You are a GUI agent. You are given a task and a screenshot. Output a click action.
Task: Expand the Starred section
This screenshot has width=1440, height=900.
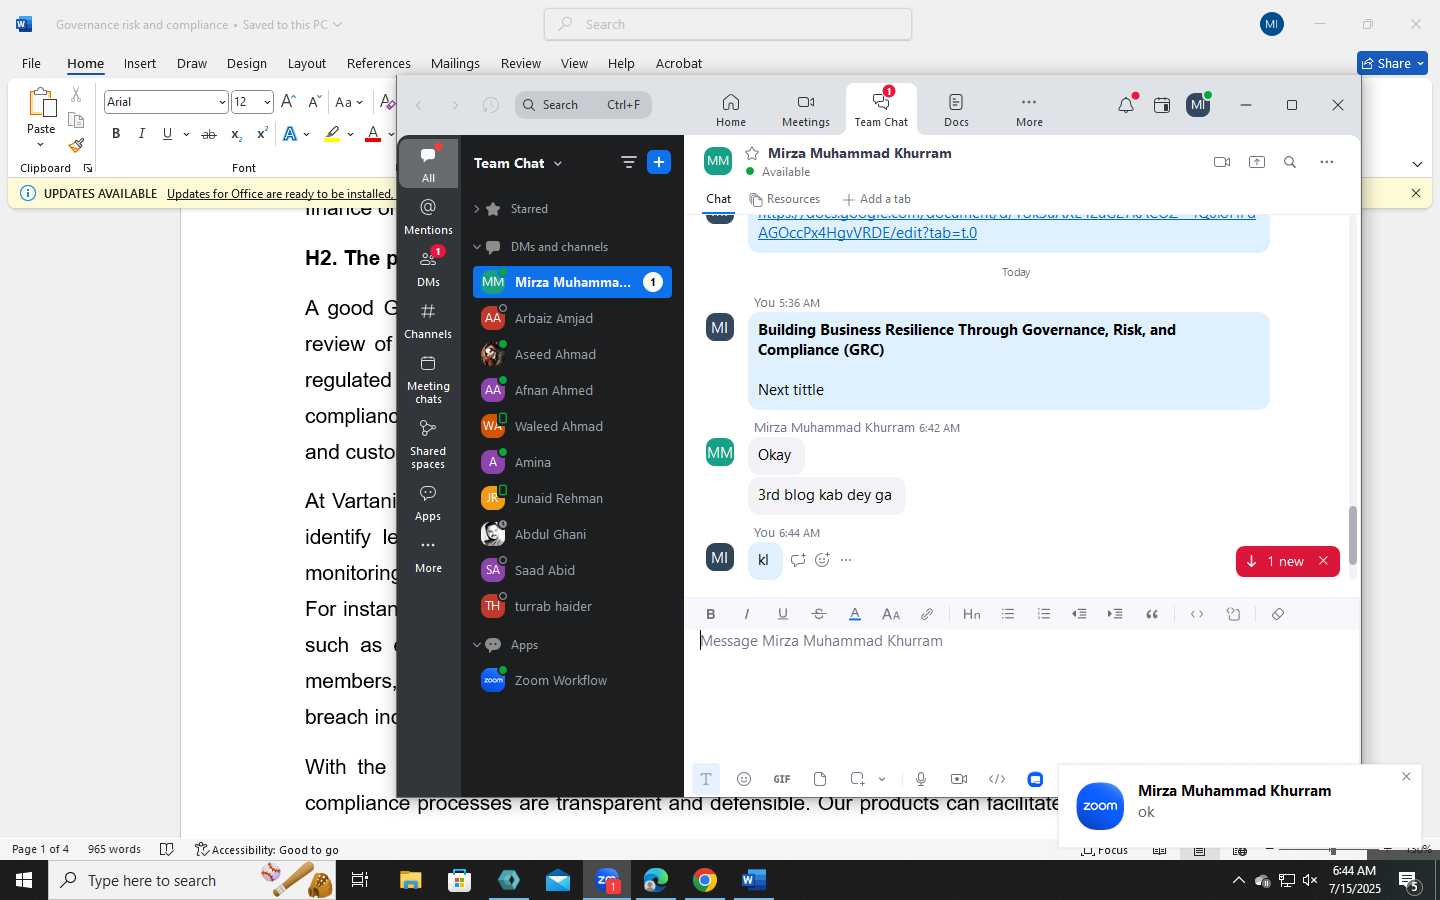coord(477,209)
